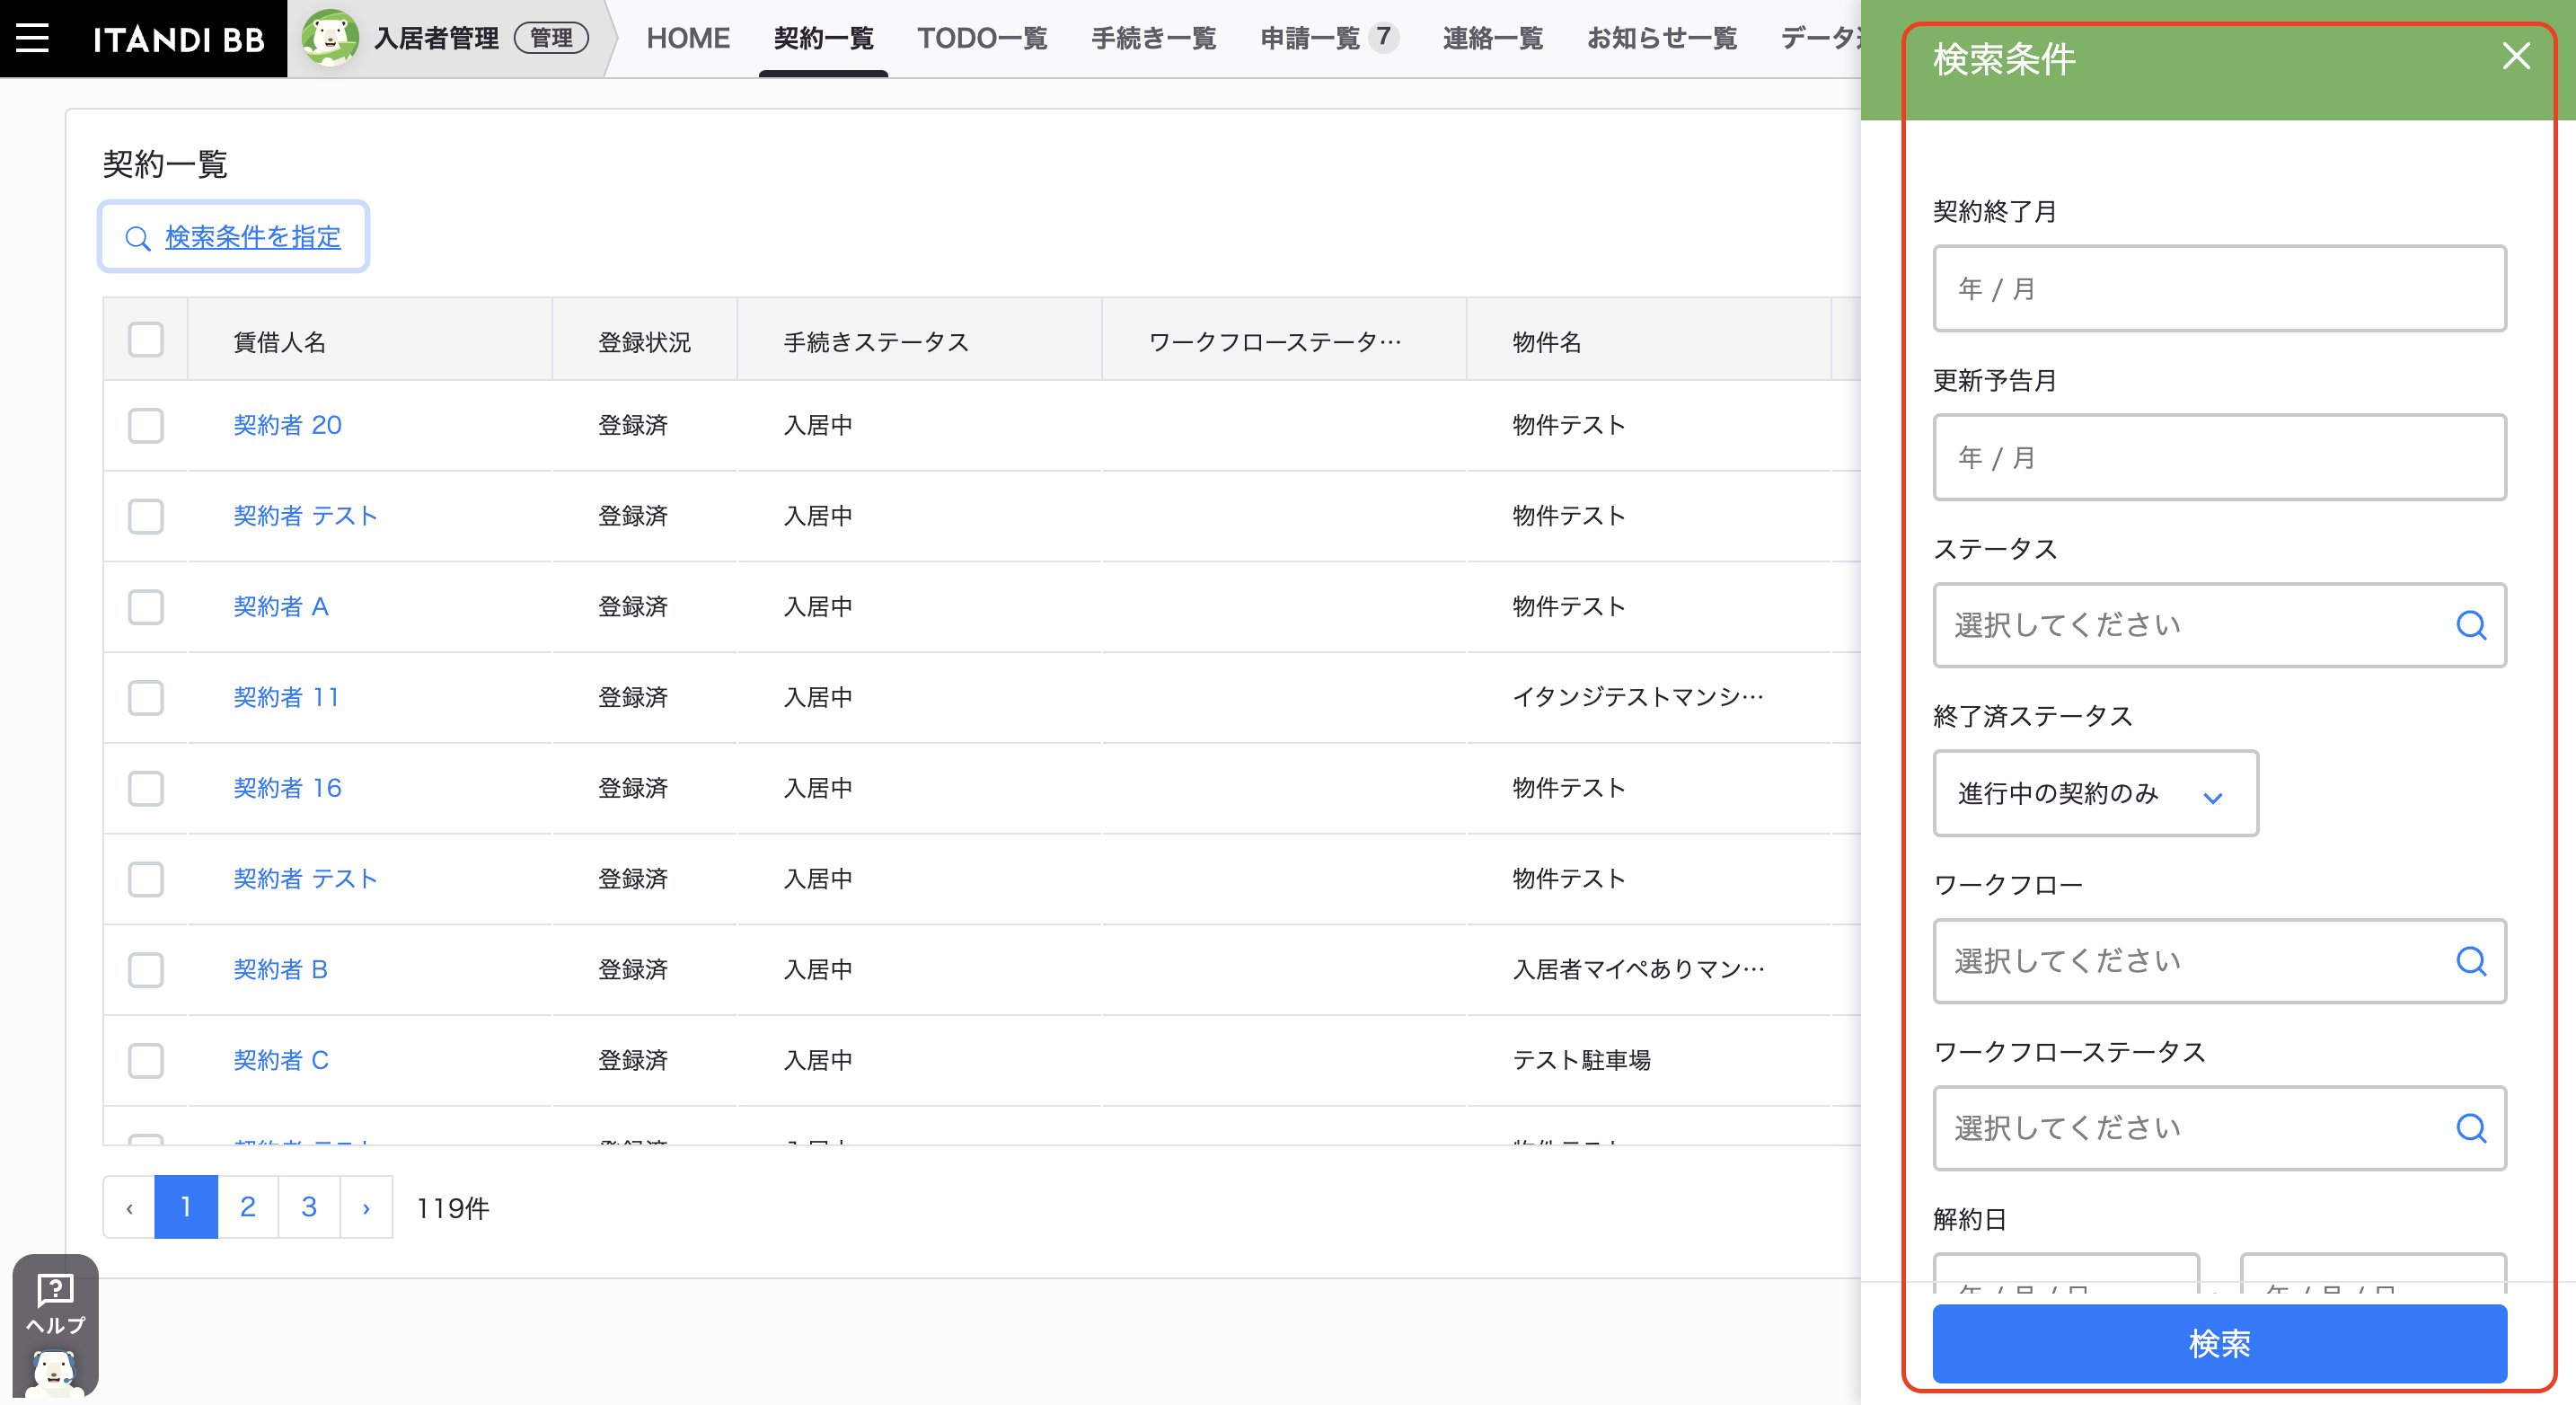Click the 契約終了月 year/month field
Viewport: 2576px width, 1405px height.
click(x=2219, y=288)
